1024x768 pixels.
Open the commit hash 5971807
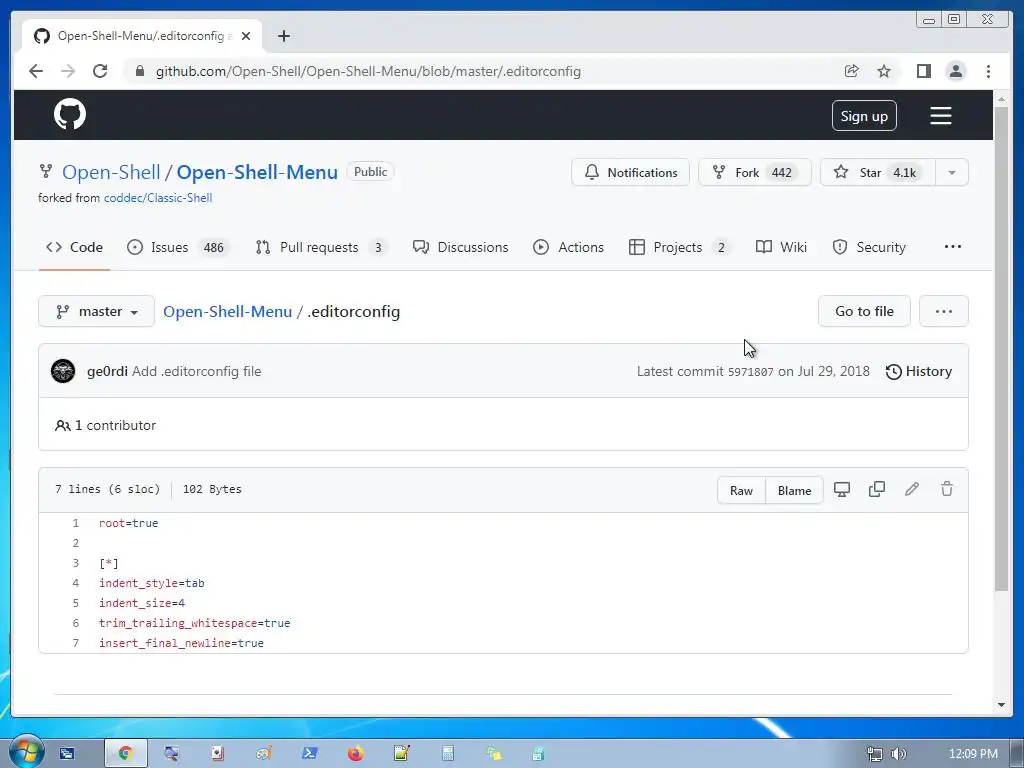pyautogui.click(x=750, y=372)
